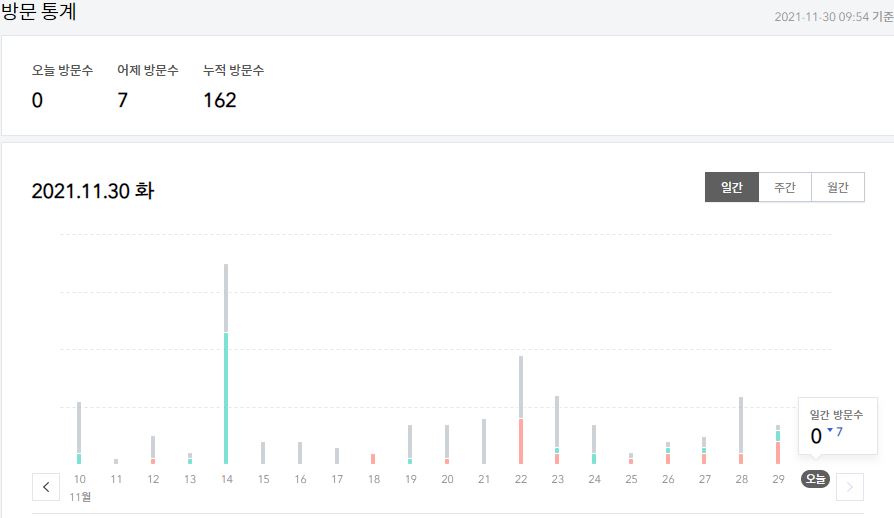Select the bar for day 21
894x518 pixels.
coord(484,442)
